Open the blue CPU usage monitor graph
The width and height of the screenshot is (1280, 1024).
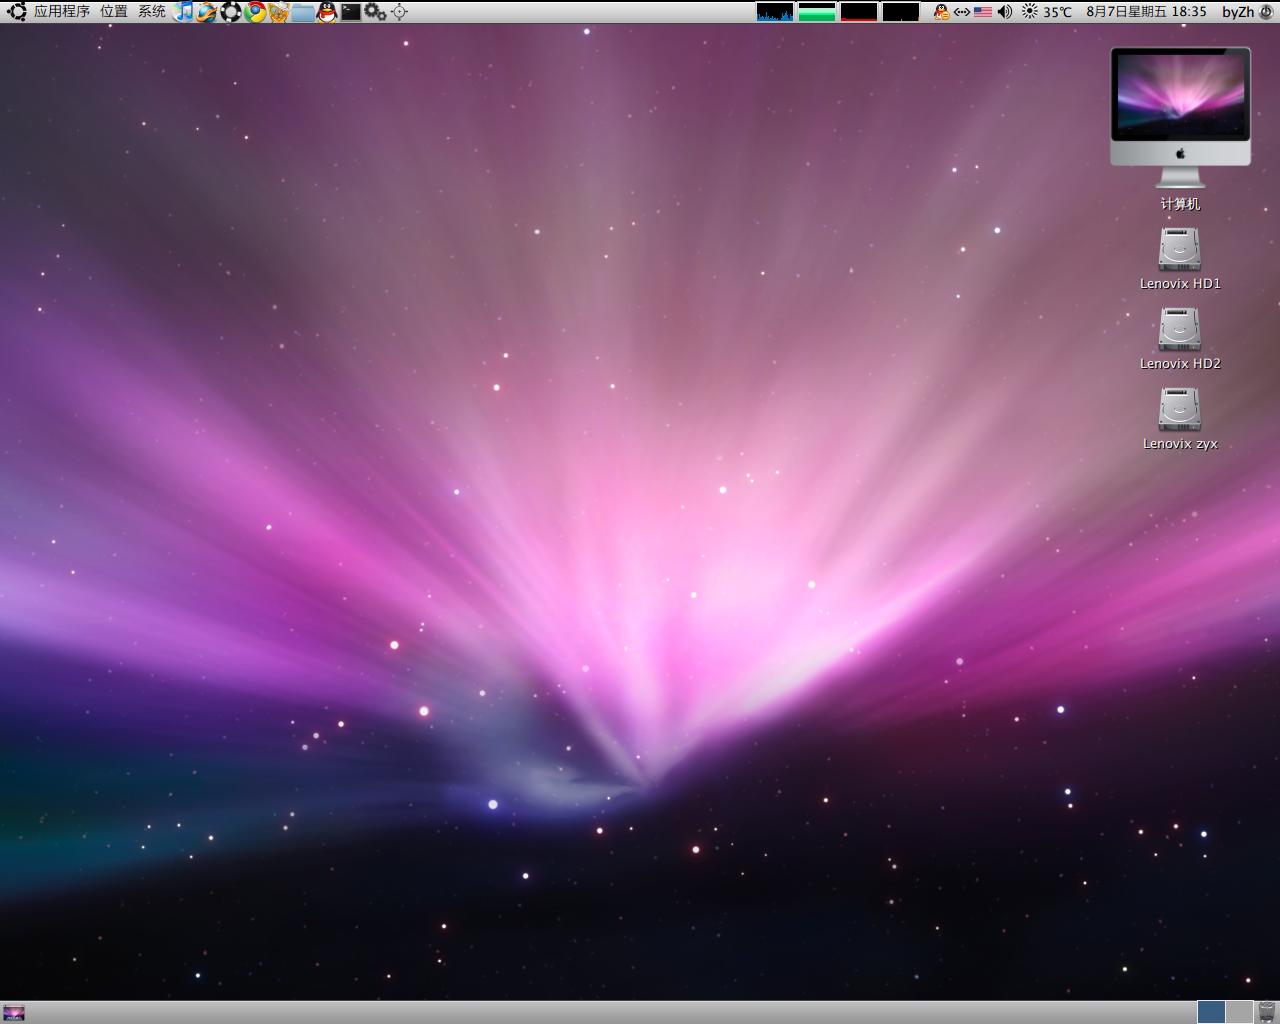point(775,12)
